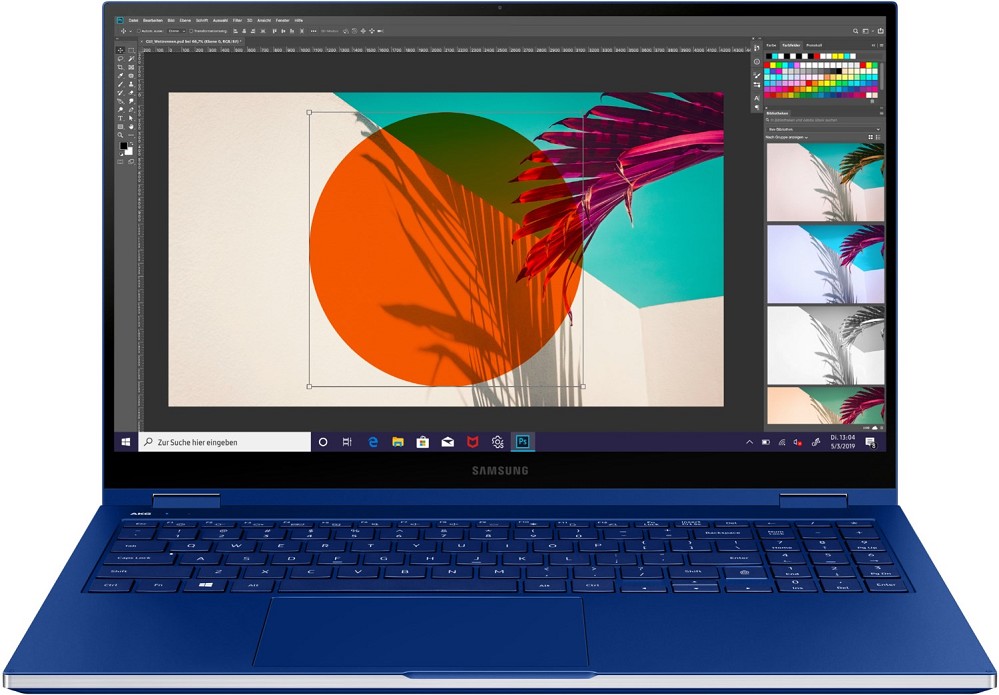The height and width of the screenshot is (695, 999).
Task: Click the grayscale library image thumbnail
Action: pyautogui.click(x=825, y=344)
